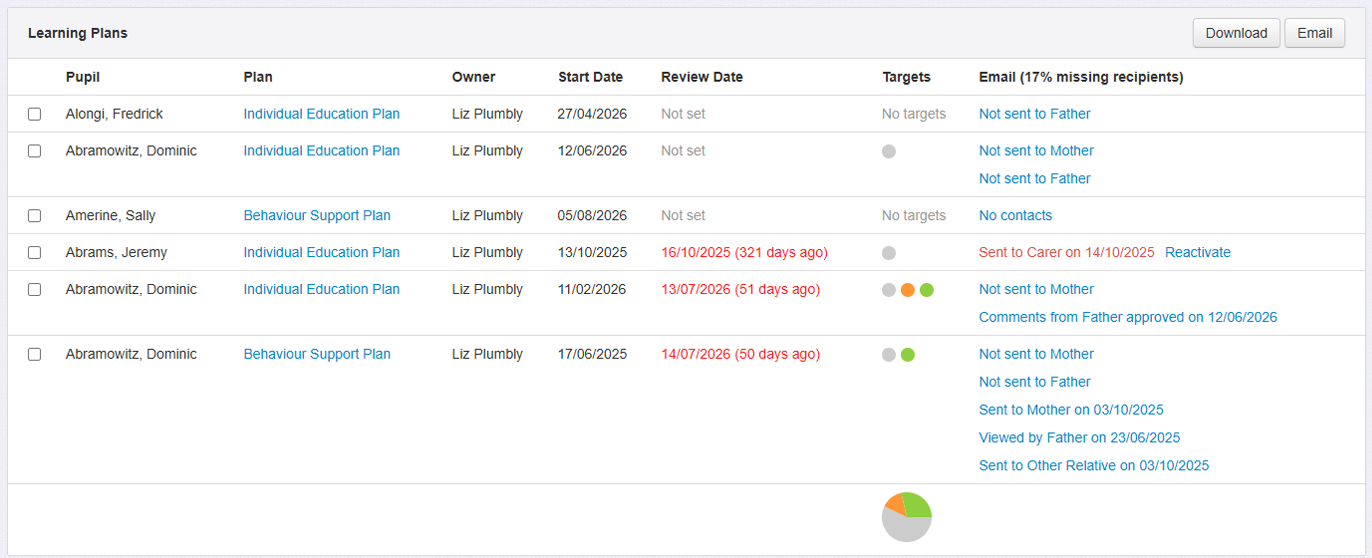This screenshot has height=558, width=1372.
Task: Select the checkbox for Abrams, Jeremy
Action: point(35,253)
